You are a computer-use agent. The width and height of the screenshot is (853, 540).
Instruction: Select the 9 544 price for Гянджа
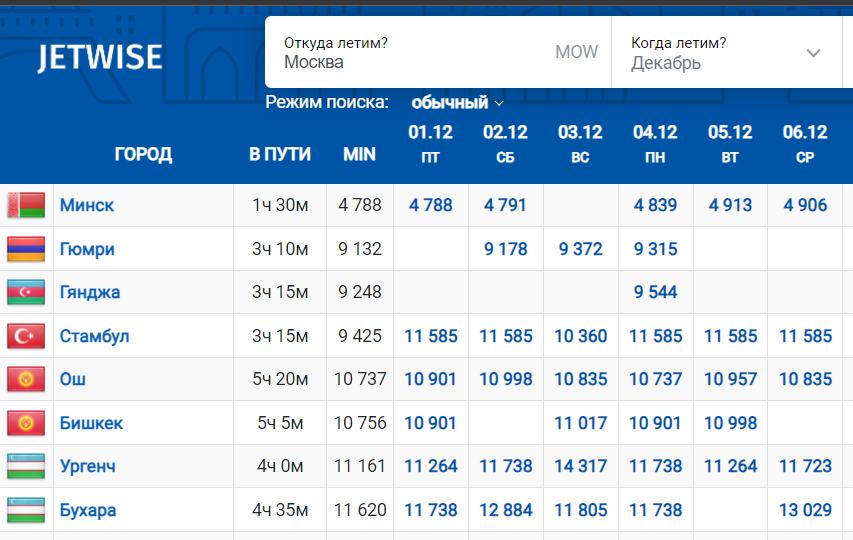click(x=655, y=292)
